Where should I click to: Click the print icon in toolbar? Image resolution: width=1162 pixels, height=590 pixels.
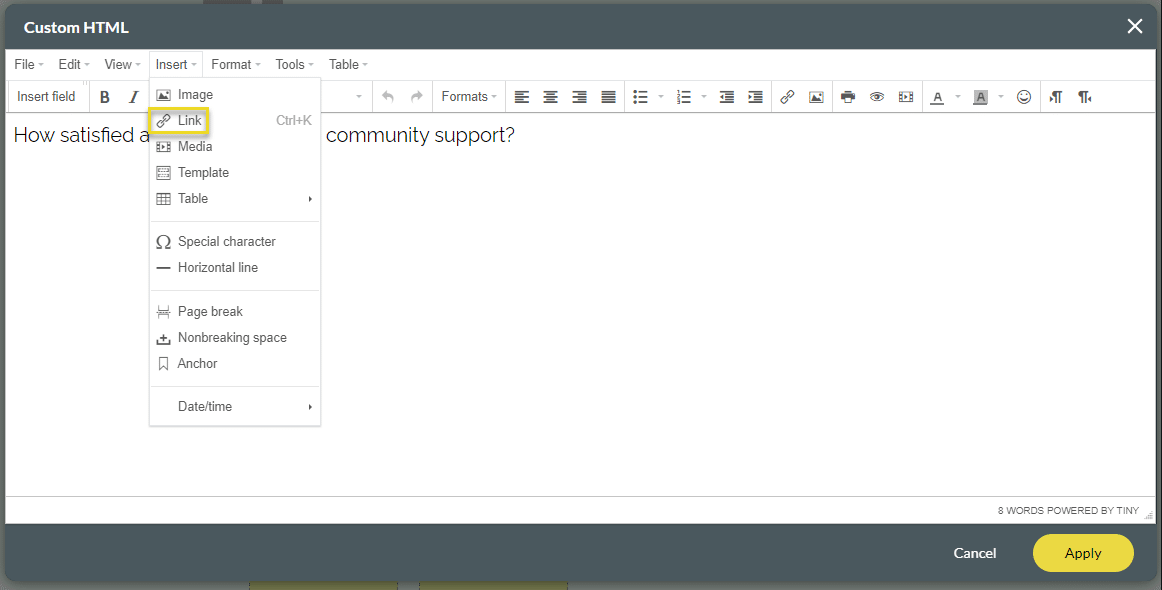coord(848,97)
